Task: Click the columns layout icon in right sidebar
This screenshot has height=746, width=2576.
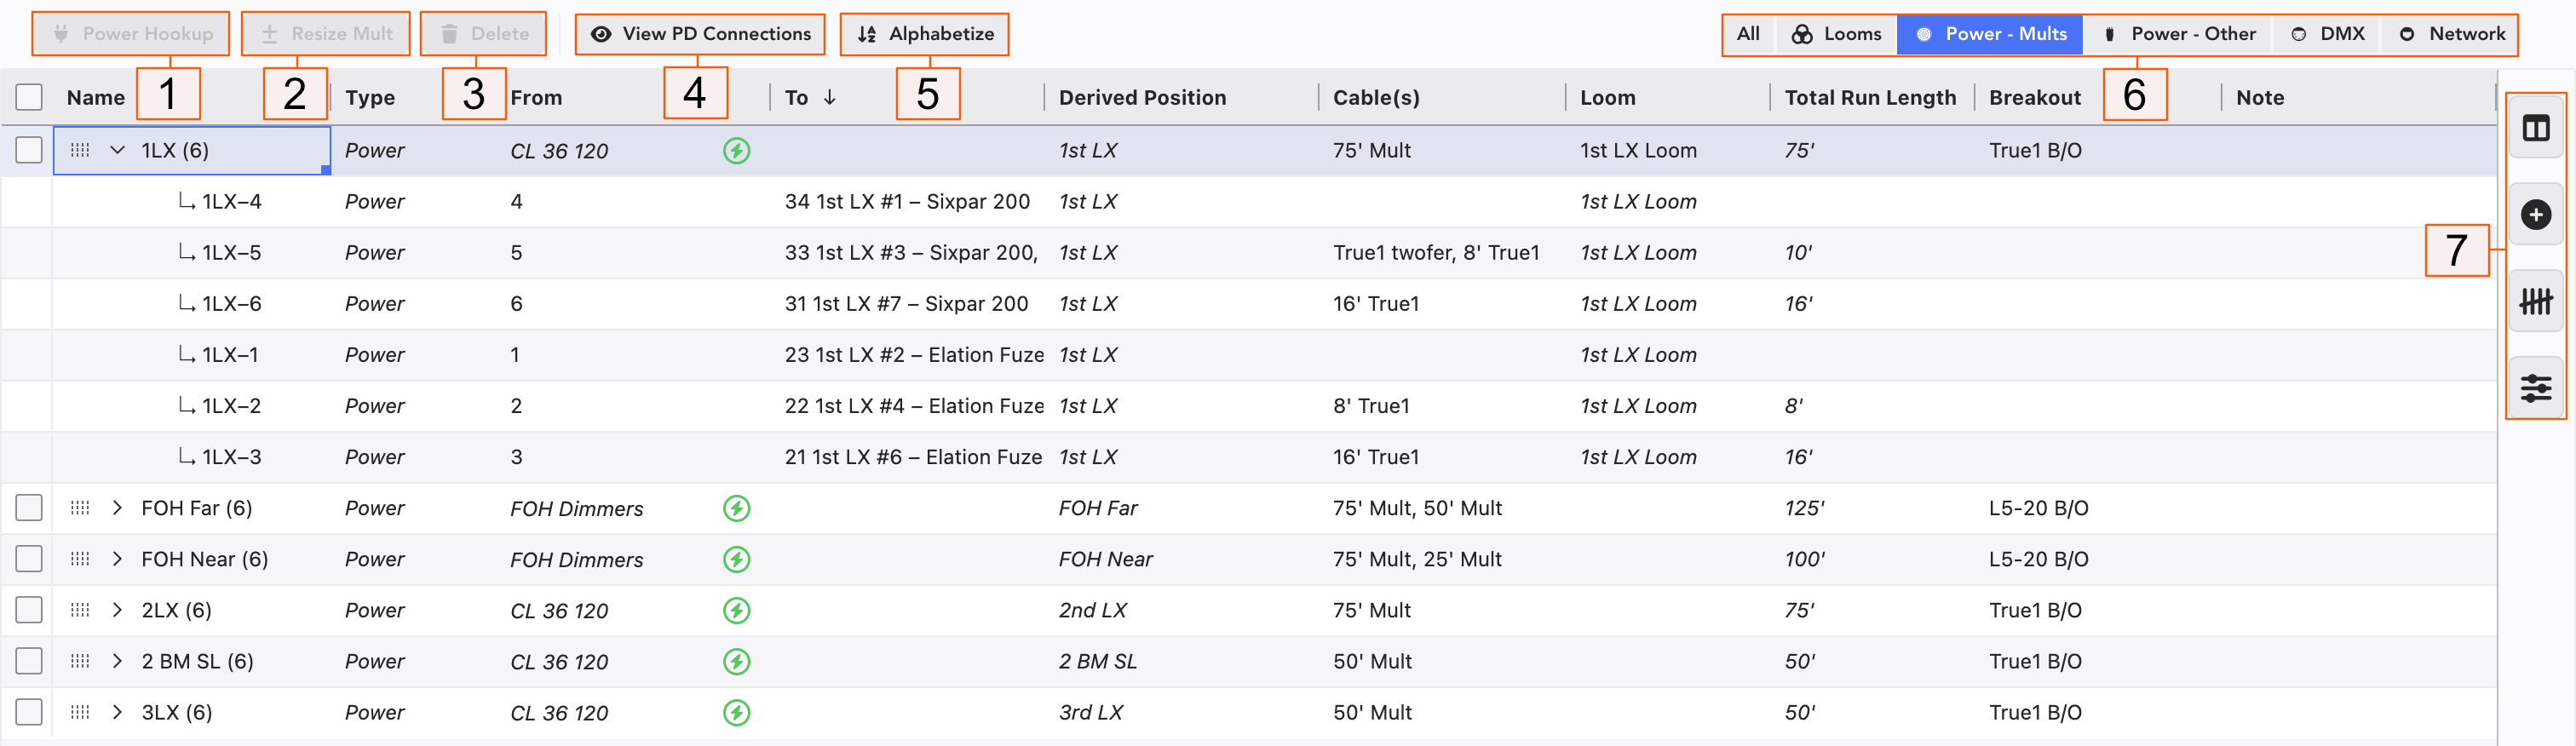Action: coord(2535,128)
